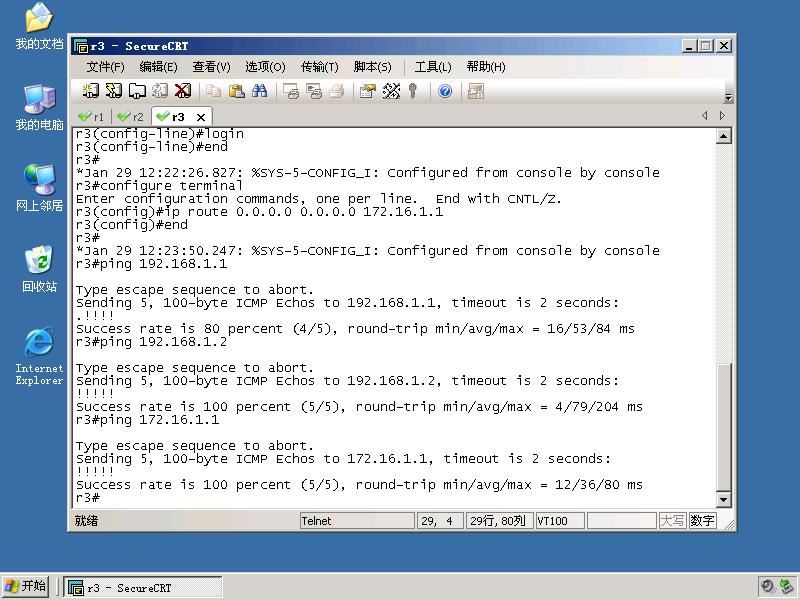This screenshot has width=800, height=600.
Task: Launch Internet Explorer desktop icon
Action: (x=39, y=356)
